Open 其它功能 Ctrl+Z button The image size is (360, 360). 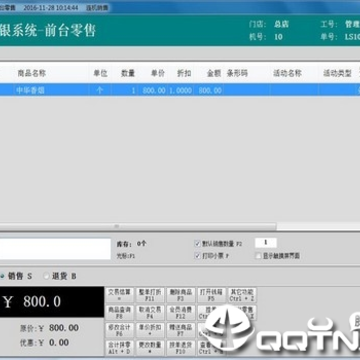242,295
